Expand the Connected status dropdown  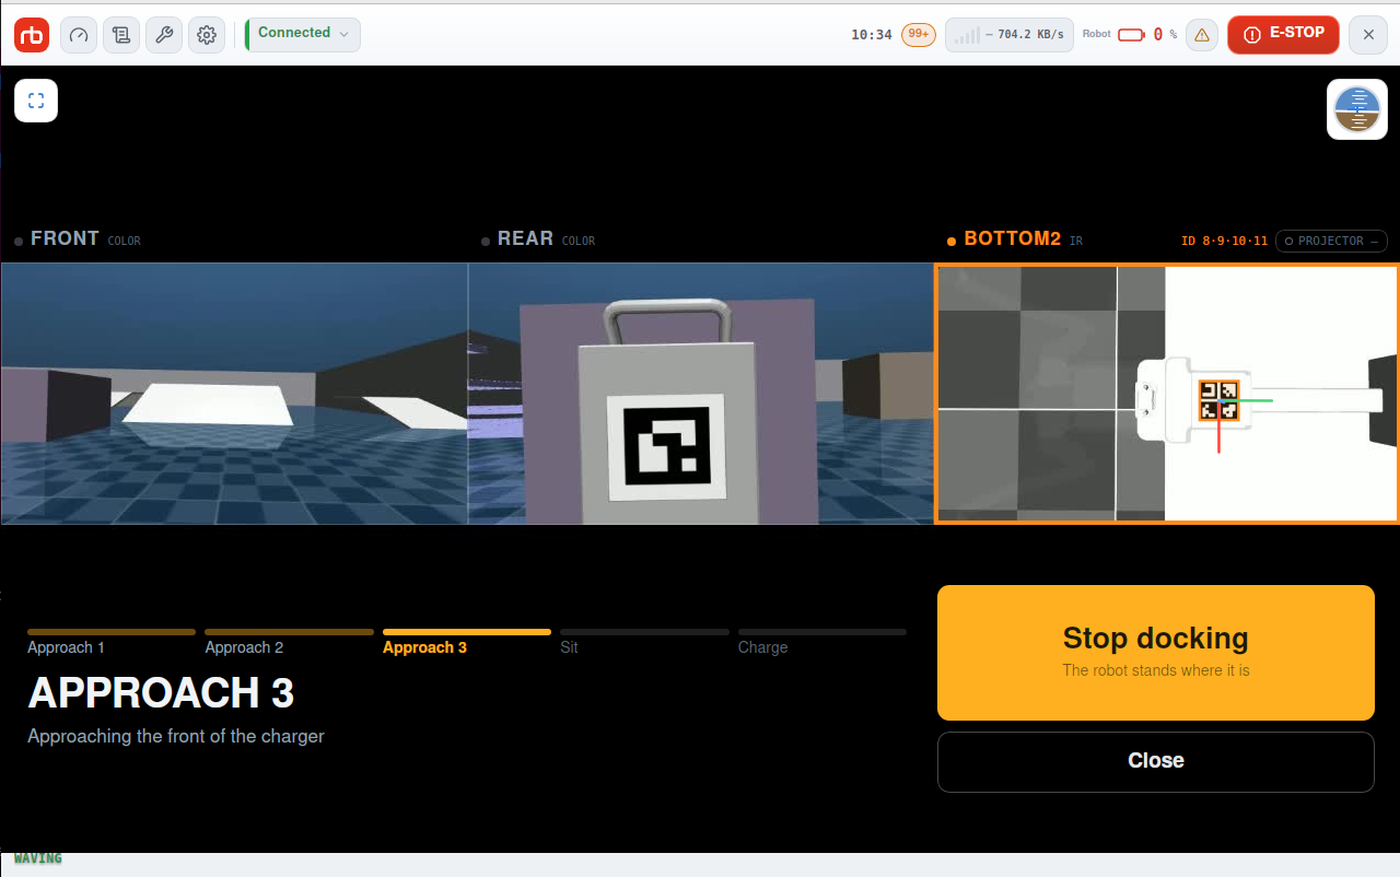click(303, 35)
